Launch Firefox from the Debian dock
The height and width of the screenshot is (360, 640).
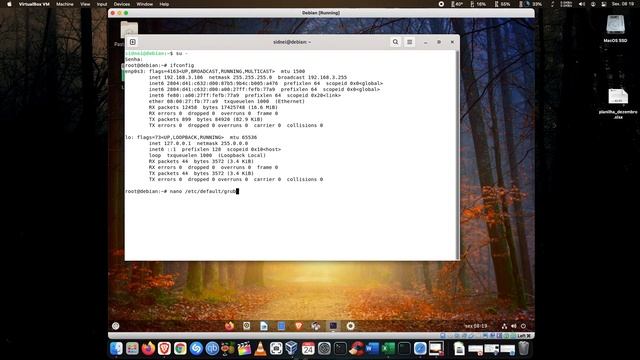point(229,326)
